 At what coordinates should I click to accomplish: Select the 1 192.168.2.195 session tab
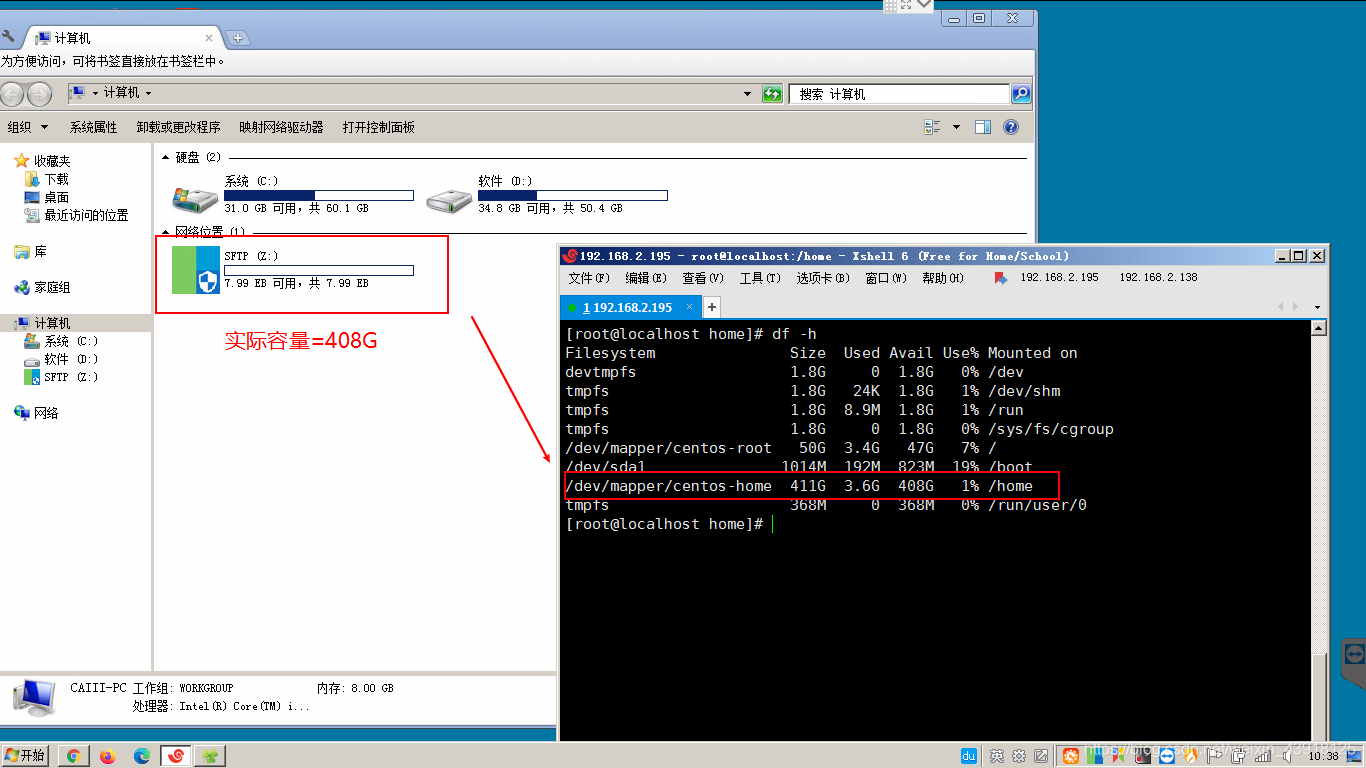click(630, 307)
